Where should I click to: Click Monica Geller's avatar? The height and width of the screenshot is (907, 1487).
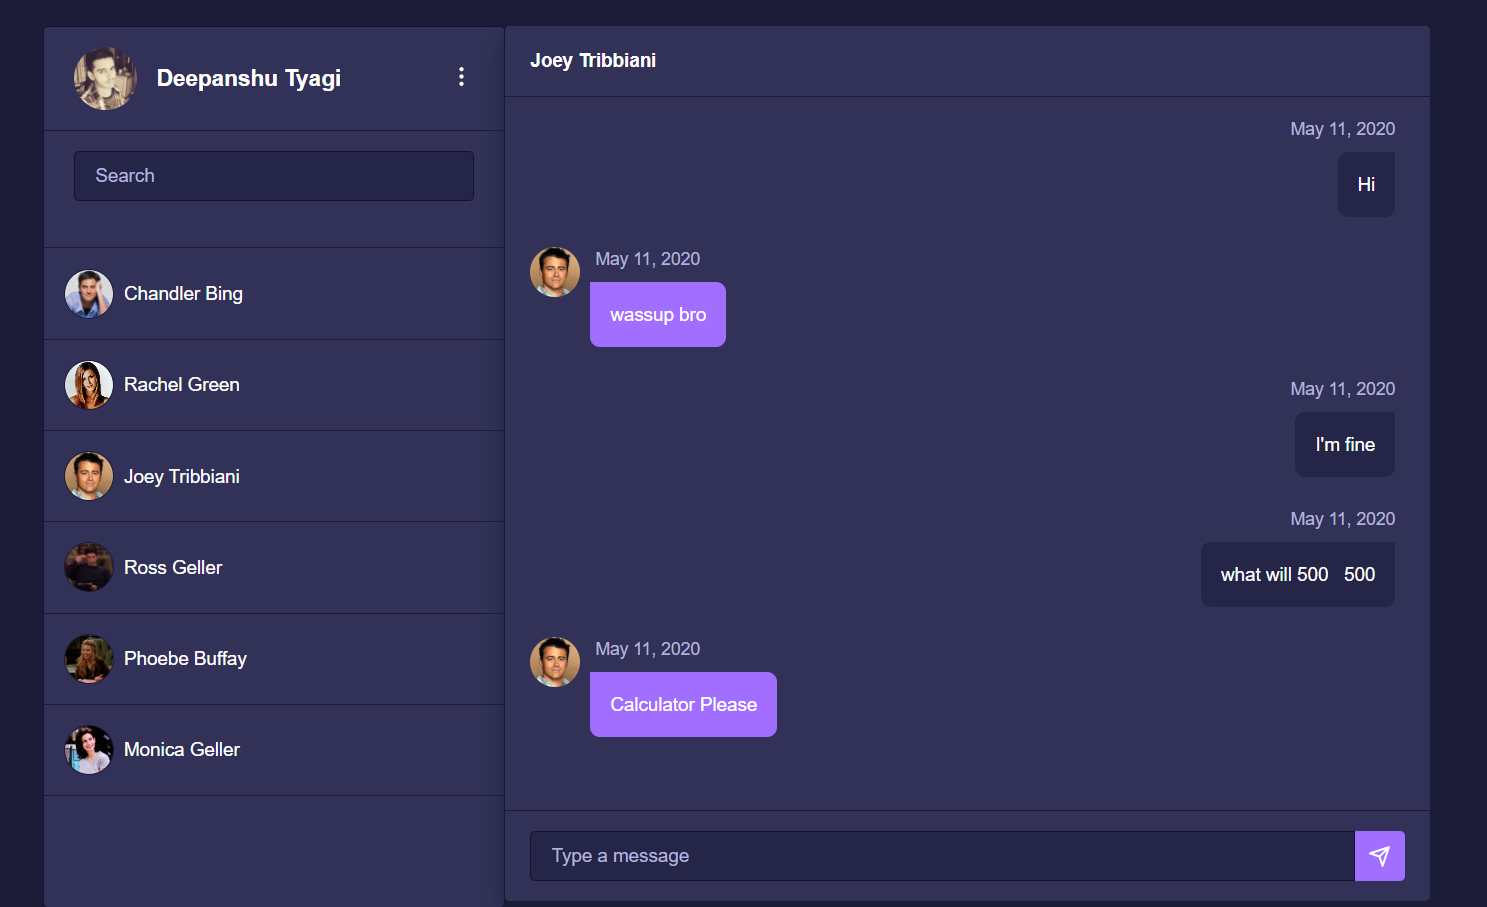point(89,749)
